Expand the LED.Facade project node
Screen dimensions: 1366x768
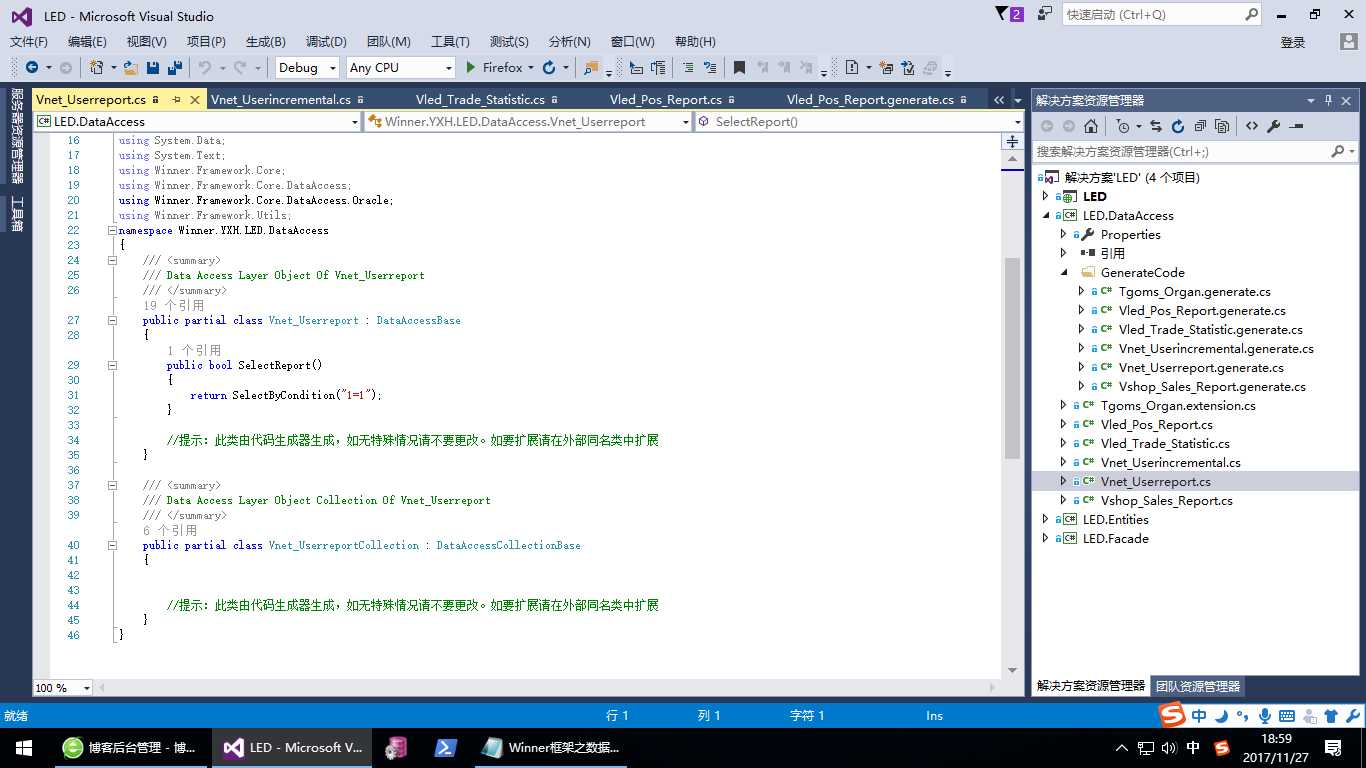point(1046,538)
